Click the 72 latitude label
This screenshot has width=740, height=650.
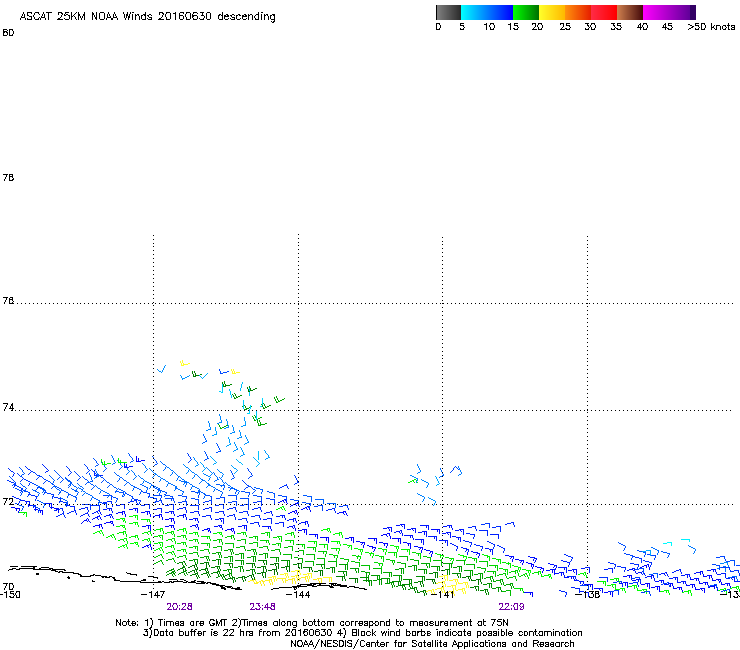(8, 501)
